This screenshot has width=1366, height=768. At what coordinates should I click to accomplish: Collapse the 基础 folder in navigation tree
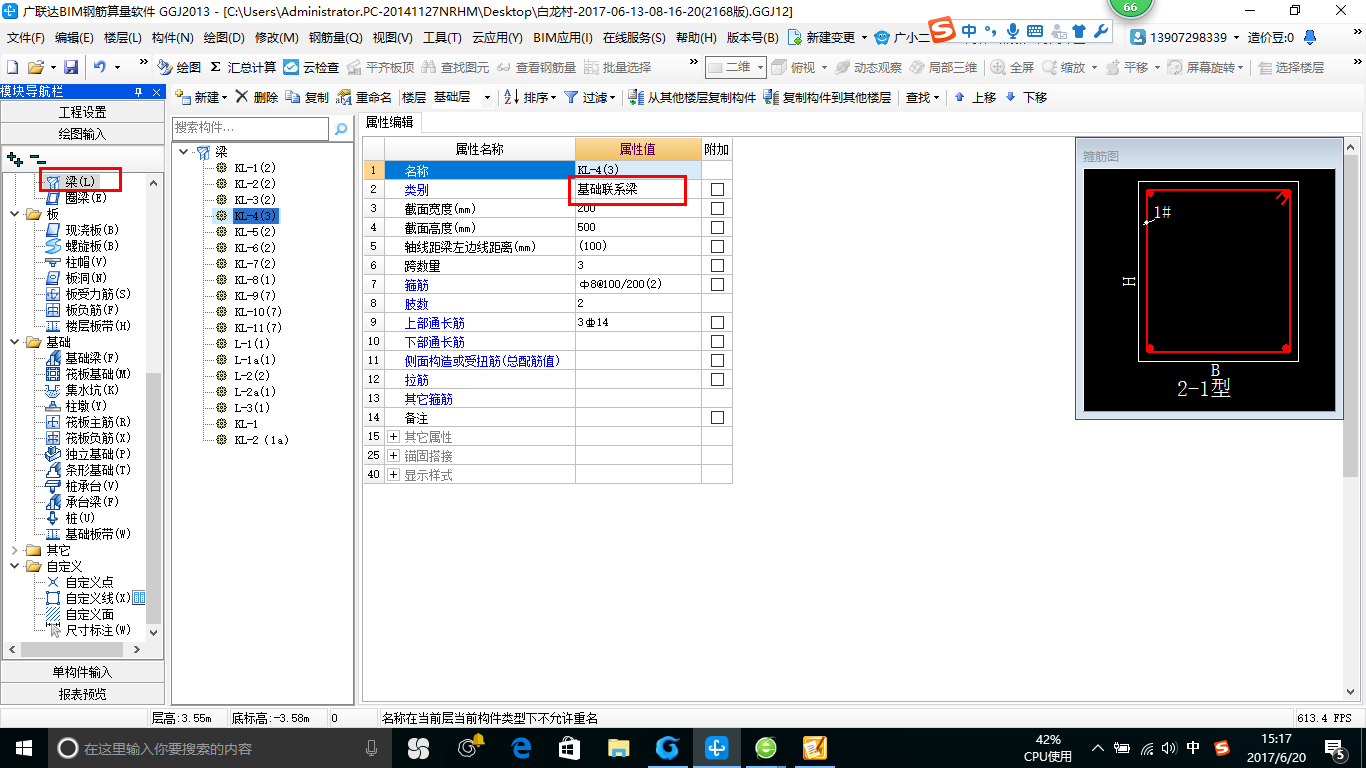[14, 342]
